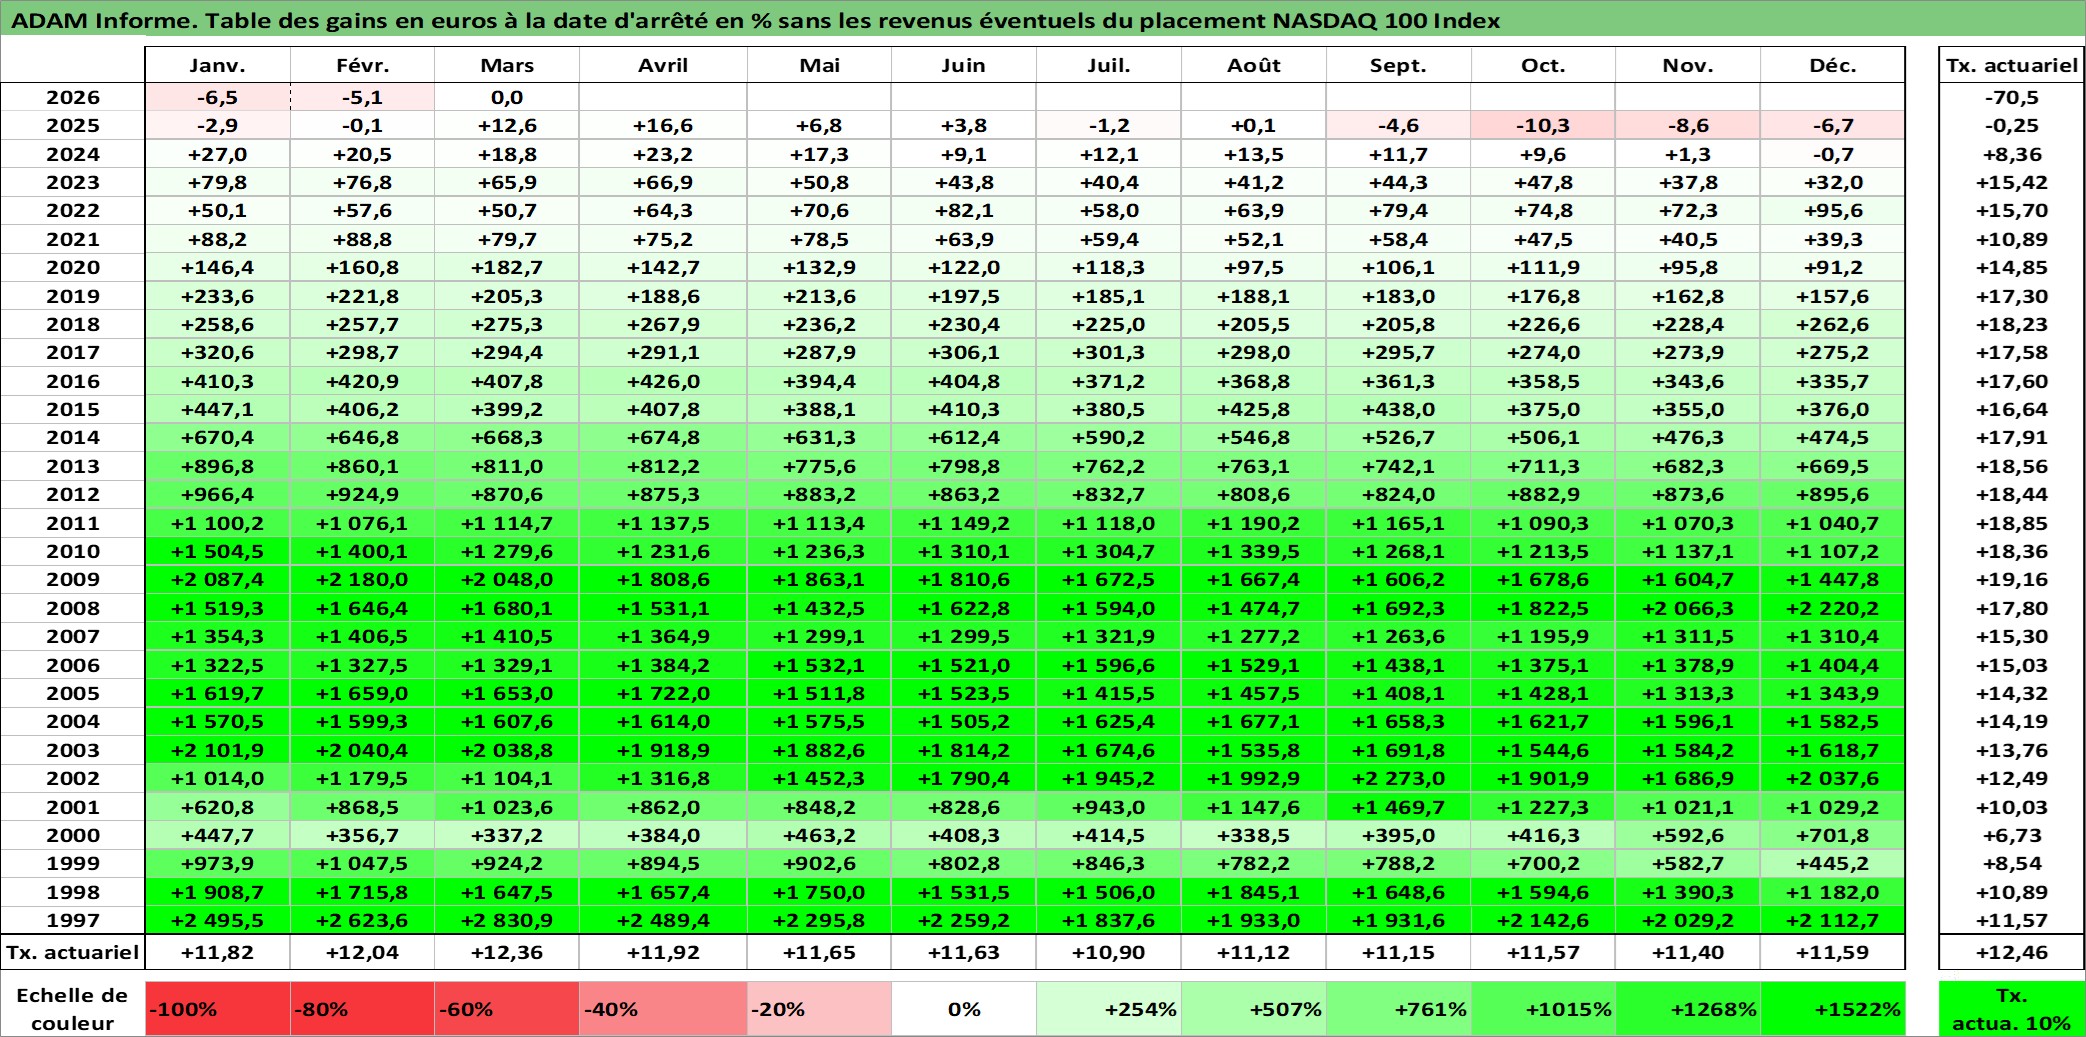
Task: Select cell value -10,3 in 2025 row
Action: [x=1543, y=125]
